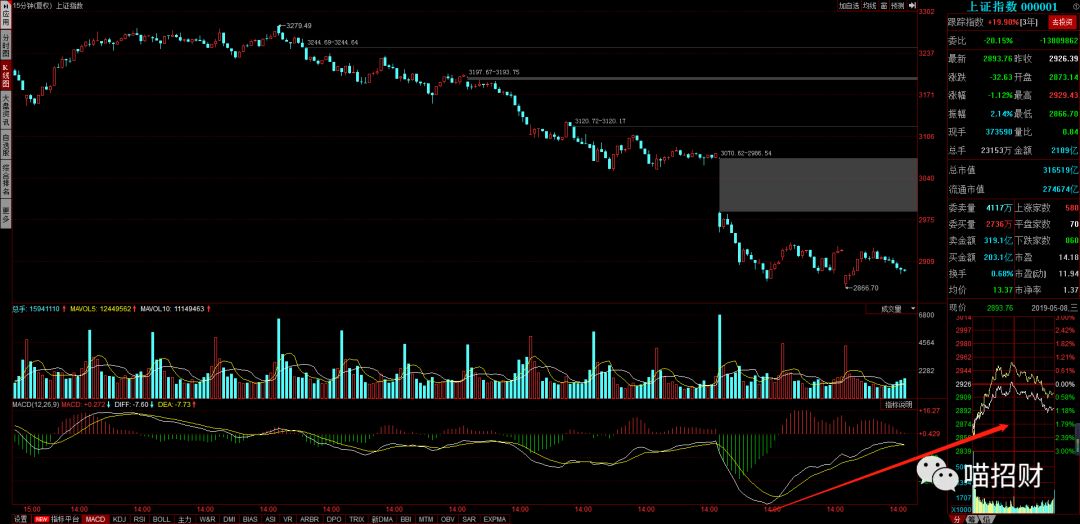
Task: Collapse side panel with arrow icon
Action: pyautogui.click(x=912, y=6)
